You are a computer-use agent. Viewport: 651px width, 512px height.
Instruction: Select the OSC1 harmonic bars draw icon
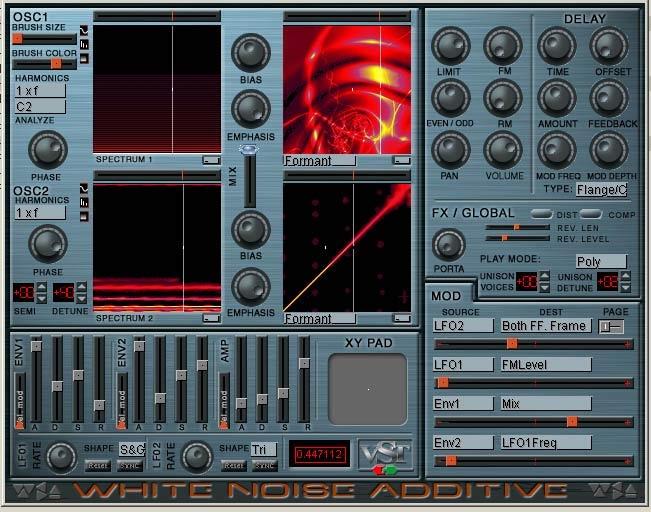[84, 44]
